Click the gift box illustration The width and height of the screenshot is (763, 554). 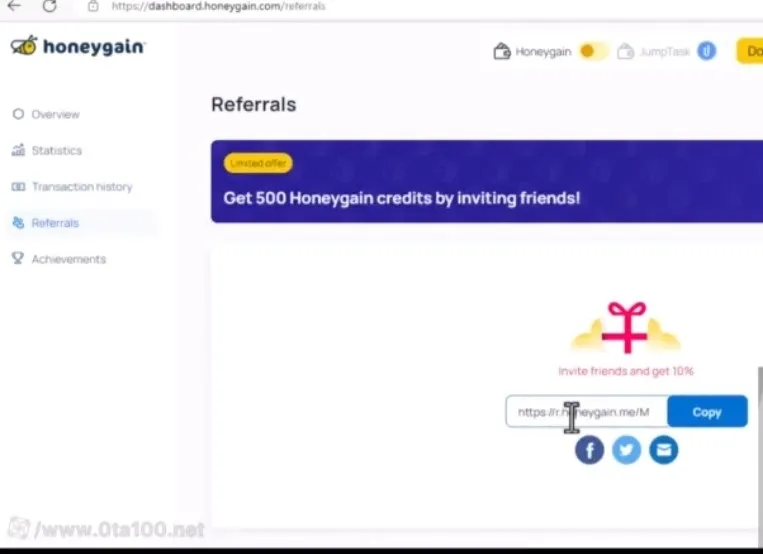(626, 327)
